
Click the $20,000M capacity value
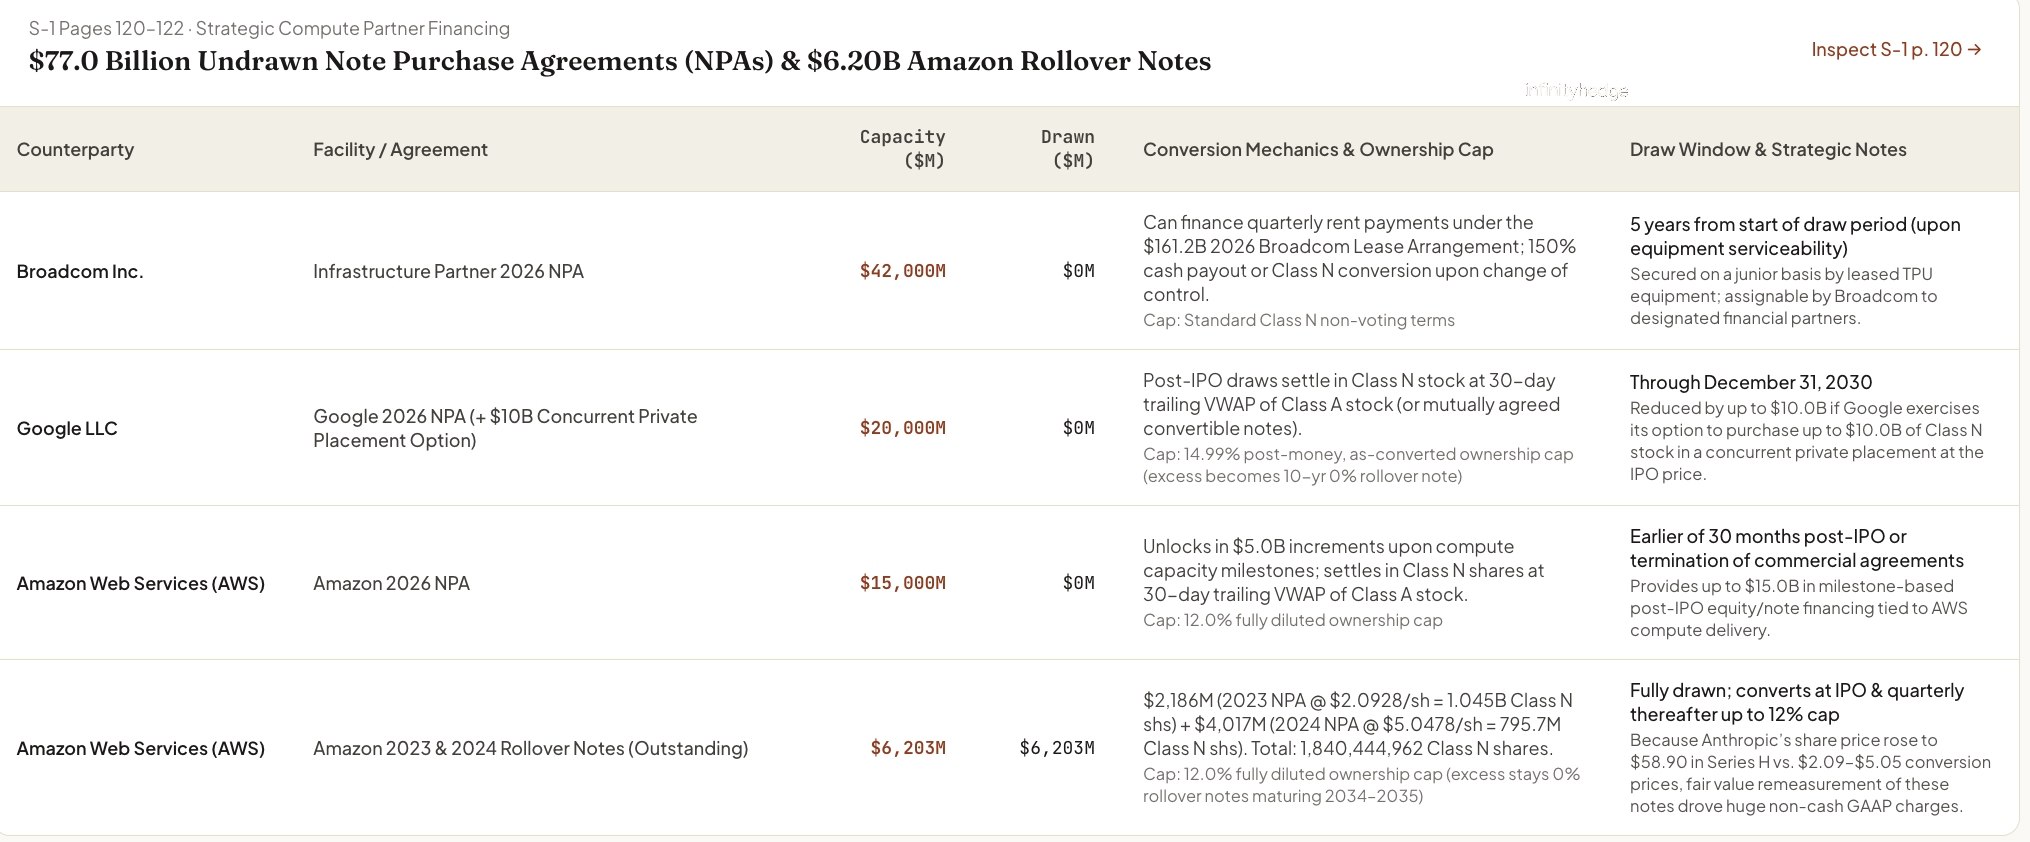tap(902, 428)
